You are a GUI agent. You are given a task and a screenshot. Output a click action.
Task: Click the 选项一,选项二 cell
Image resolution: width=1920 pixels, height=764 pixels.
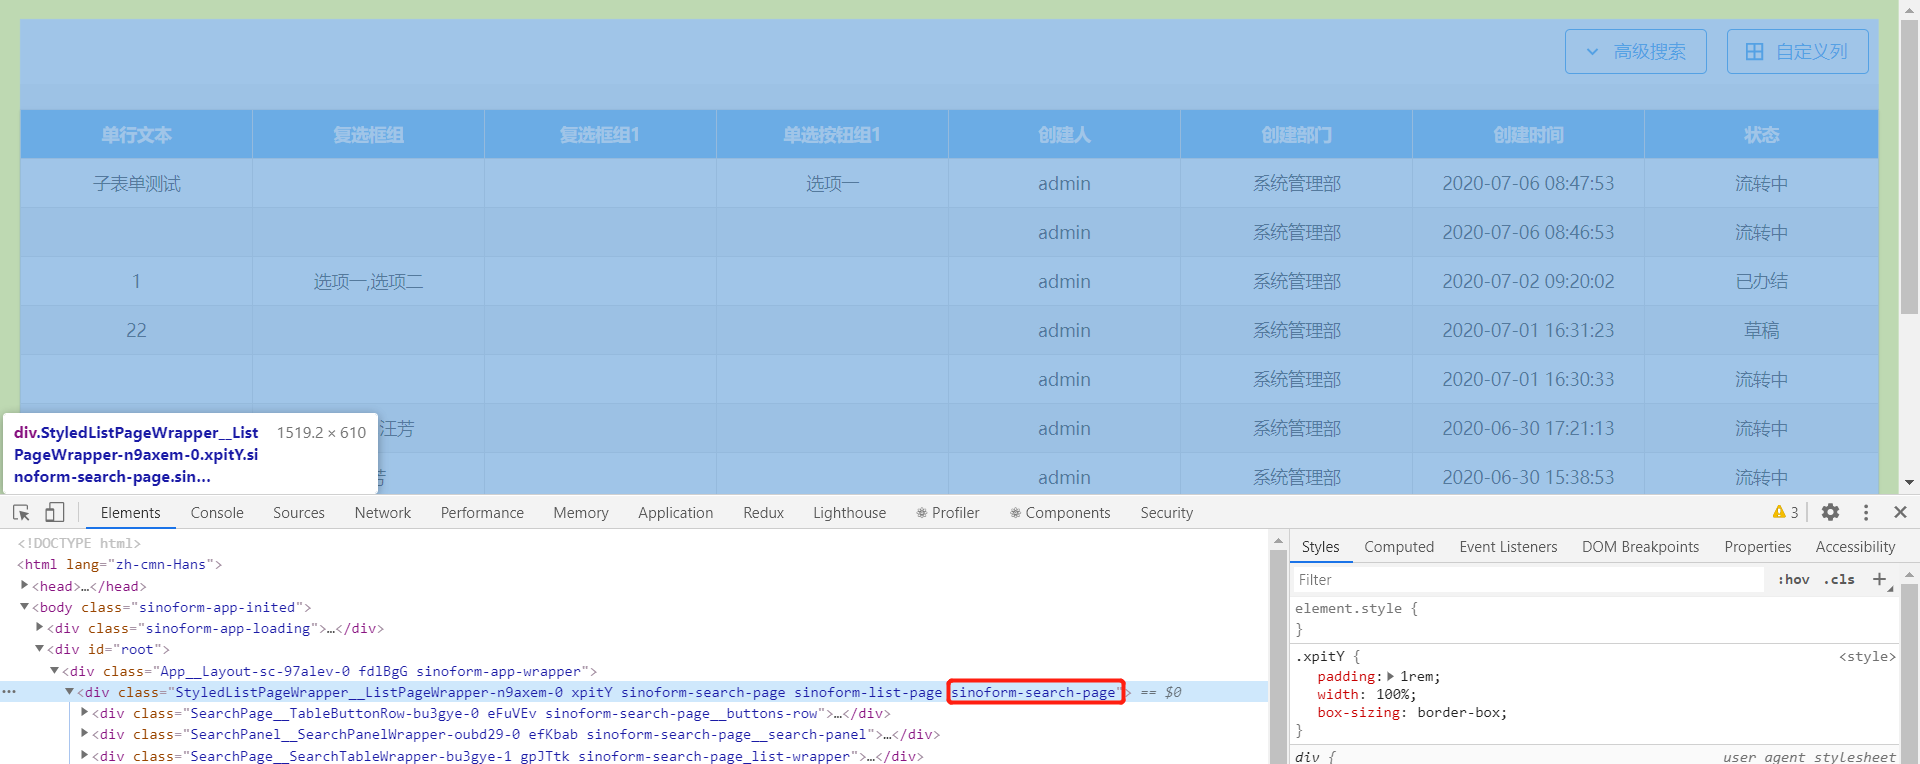click(x=368, y=282)
